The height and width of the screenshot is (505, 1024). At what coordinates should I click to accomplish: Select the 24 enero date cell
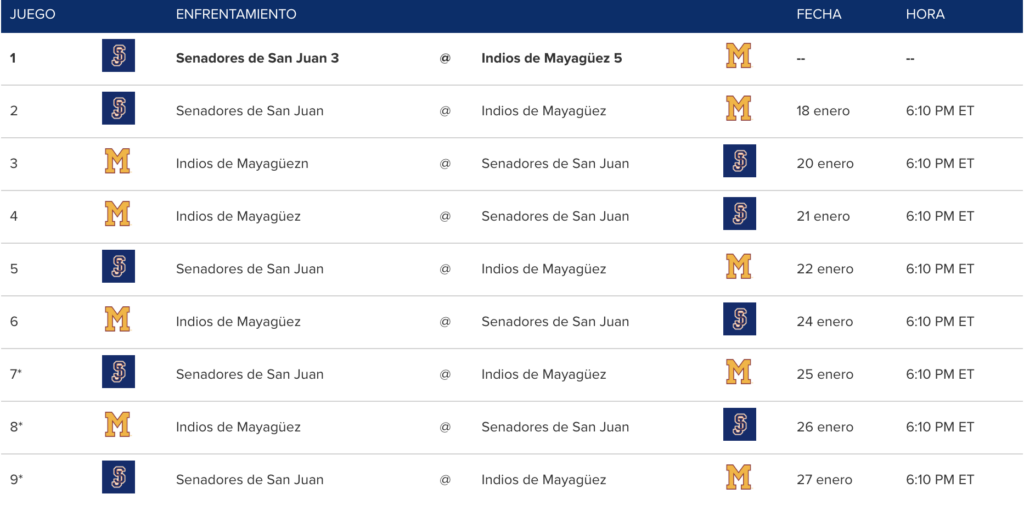(825, 321)
